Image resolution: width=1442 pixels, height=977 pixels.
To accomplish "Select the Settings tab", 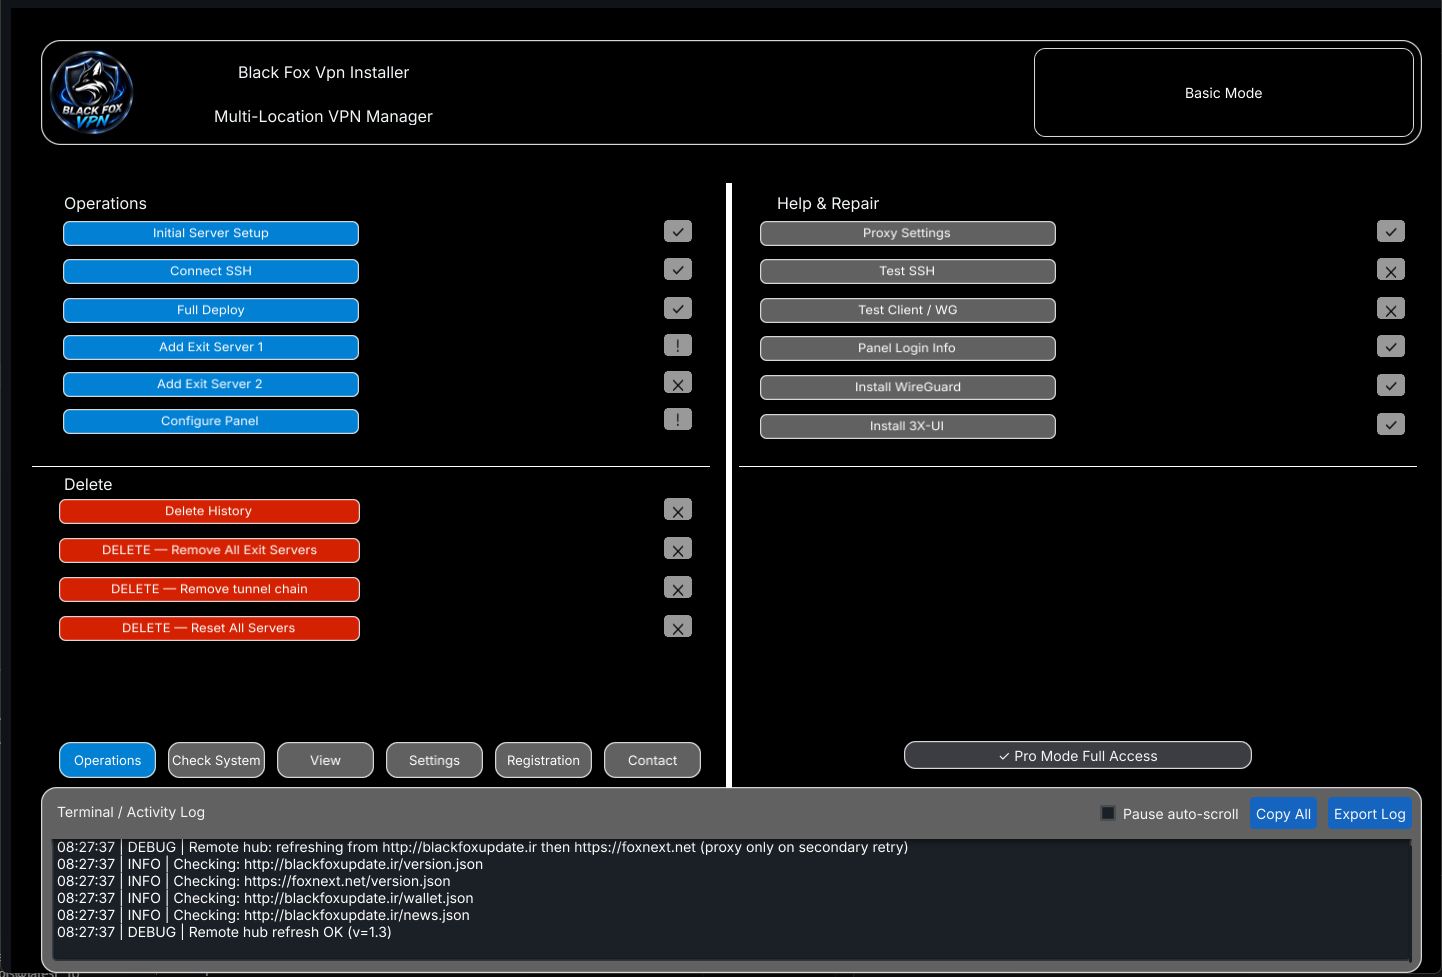I will [434, 760].
